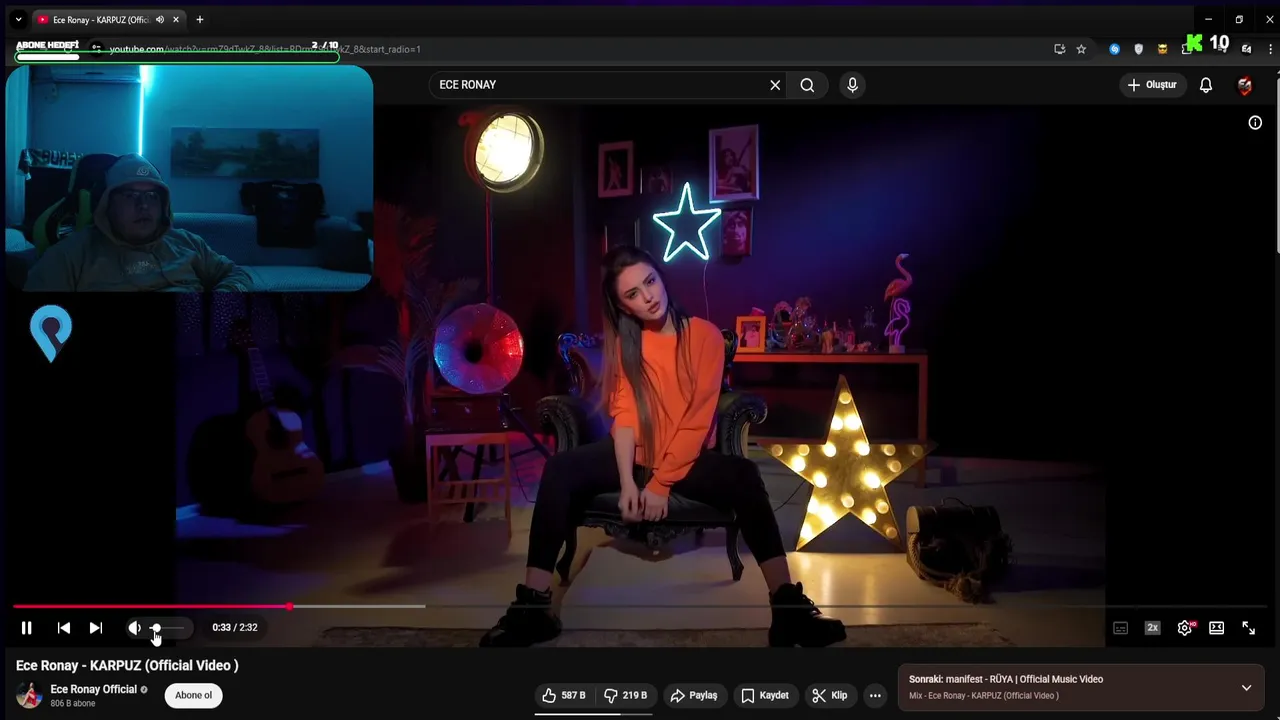Open the three-dot more actions menu

coord(875,695)
